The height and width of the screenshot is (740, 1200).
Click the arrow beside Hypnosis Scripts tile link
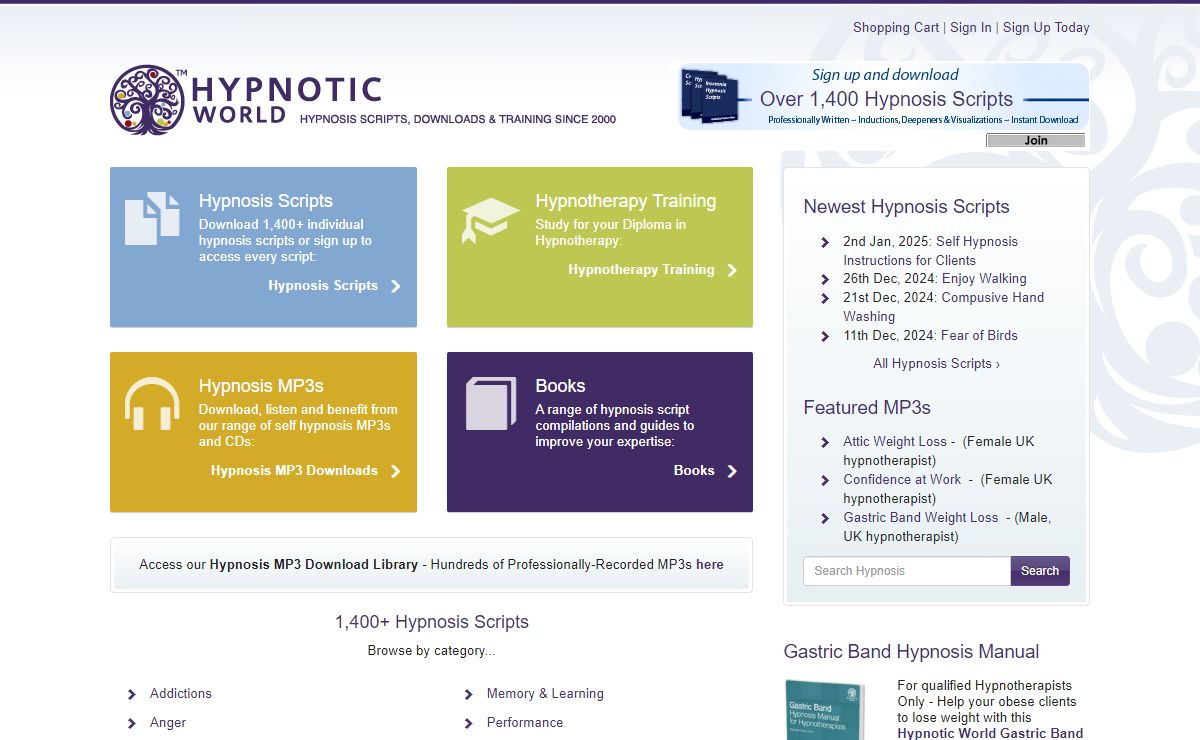(x=396, y=286)
